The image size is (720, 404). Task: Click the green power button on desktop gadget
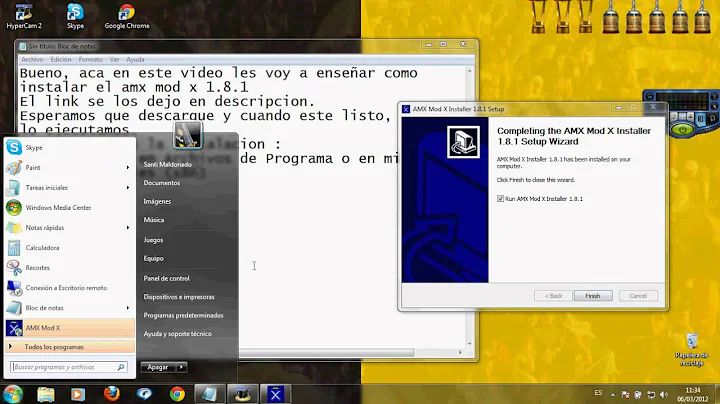tap(683, 130)
